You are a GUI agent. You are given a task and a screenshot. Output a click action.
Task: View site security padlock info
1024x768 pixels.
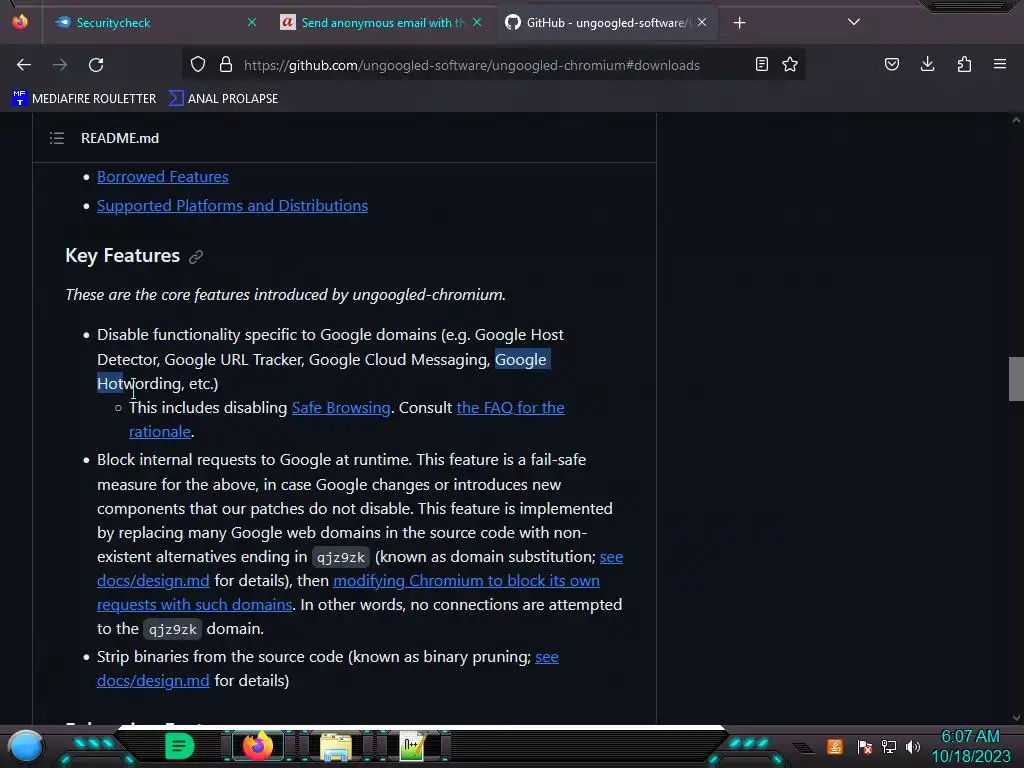226,65
